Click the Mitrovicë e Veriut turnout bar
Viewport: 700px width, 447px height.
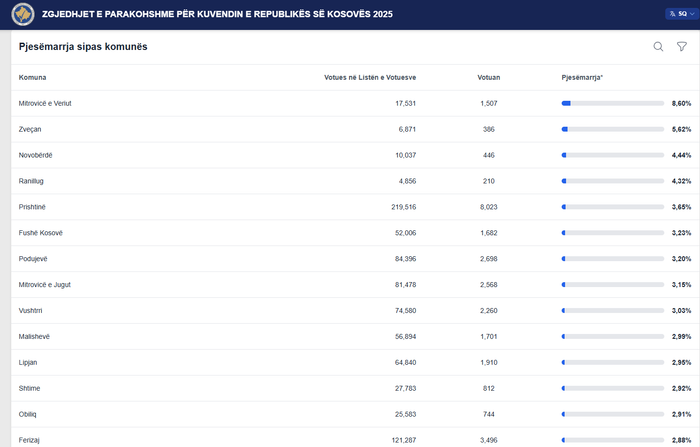(612, 103)
